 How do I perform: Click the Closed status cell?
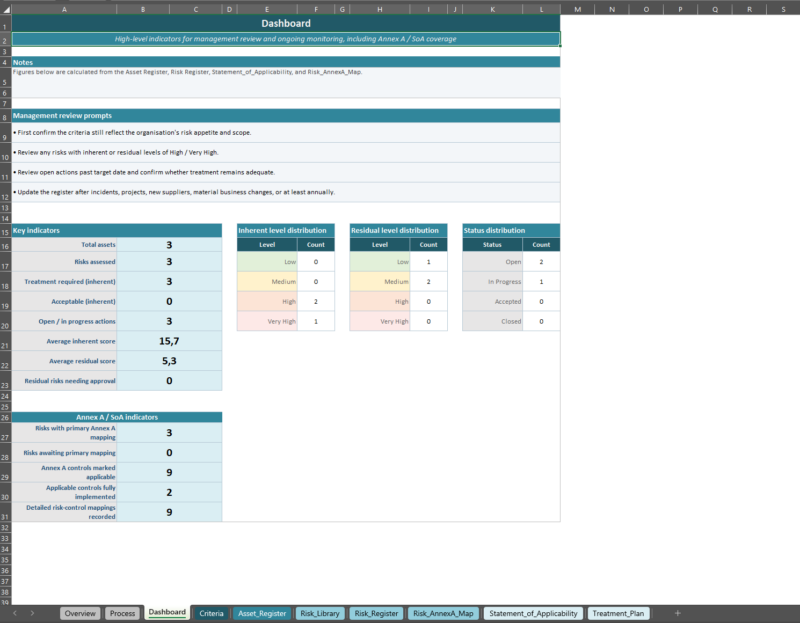pyautogui.click(x=493, y=321)
